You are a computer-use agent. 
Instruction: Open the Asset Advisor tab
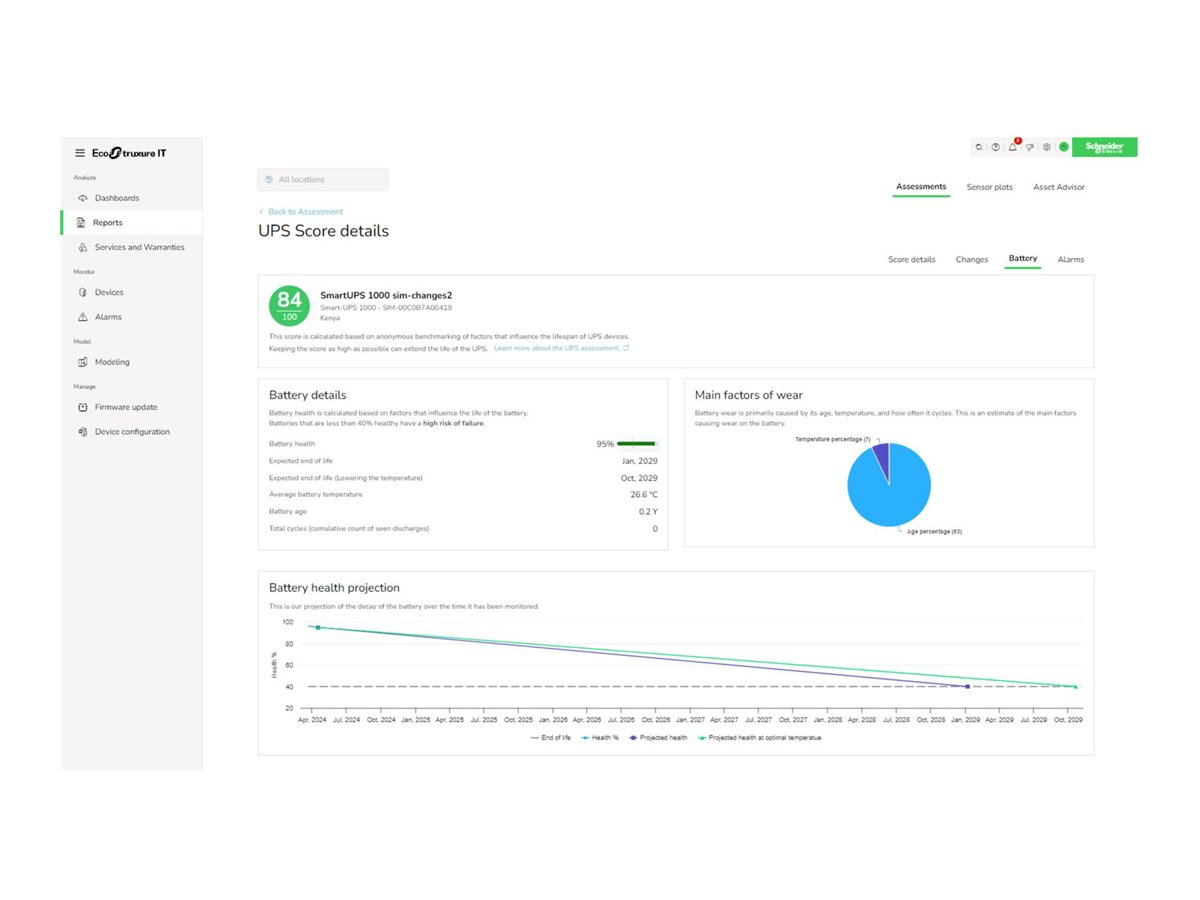1058,187
